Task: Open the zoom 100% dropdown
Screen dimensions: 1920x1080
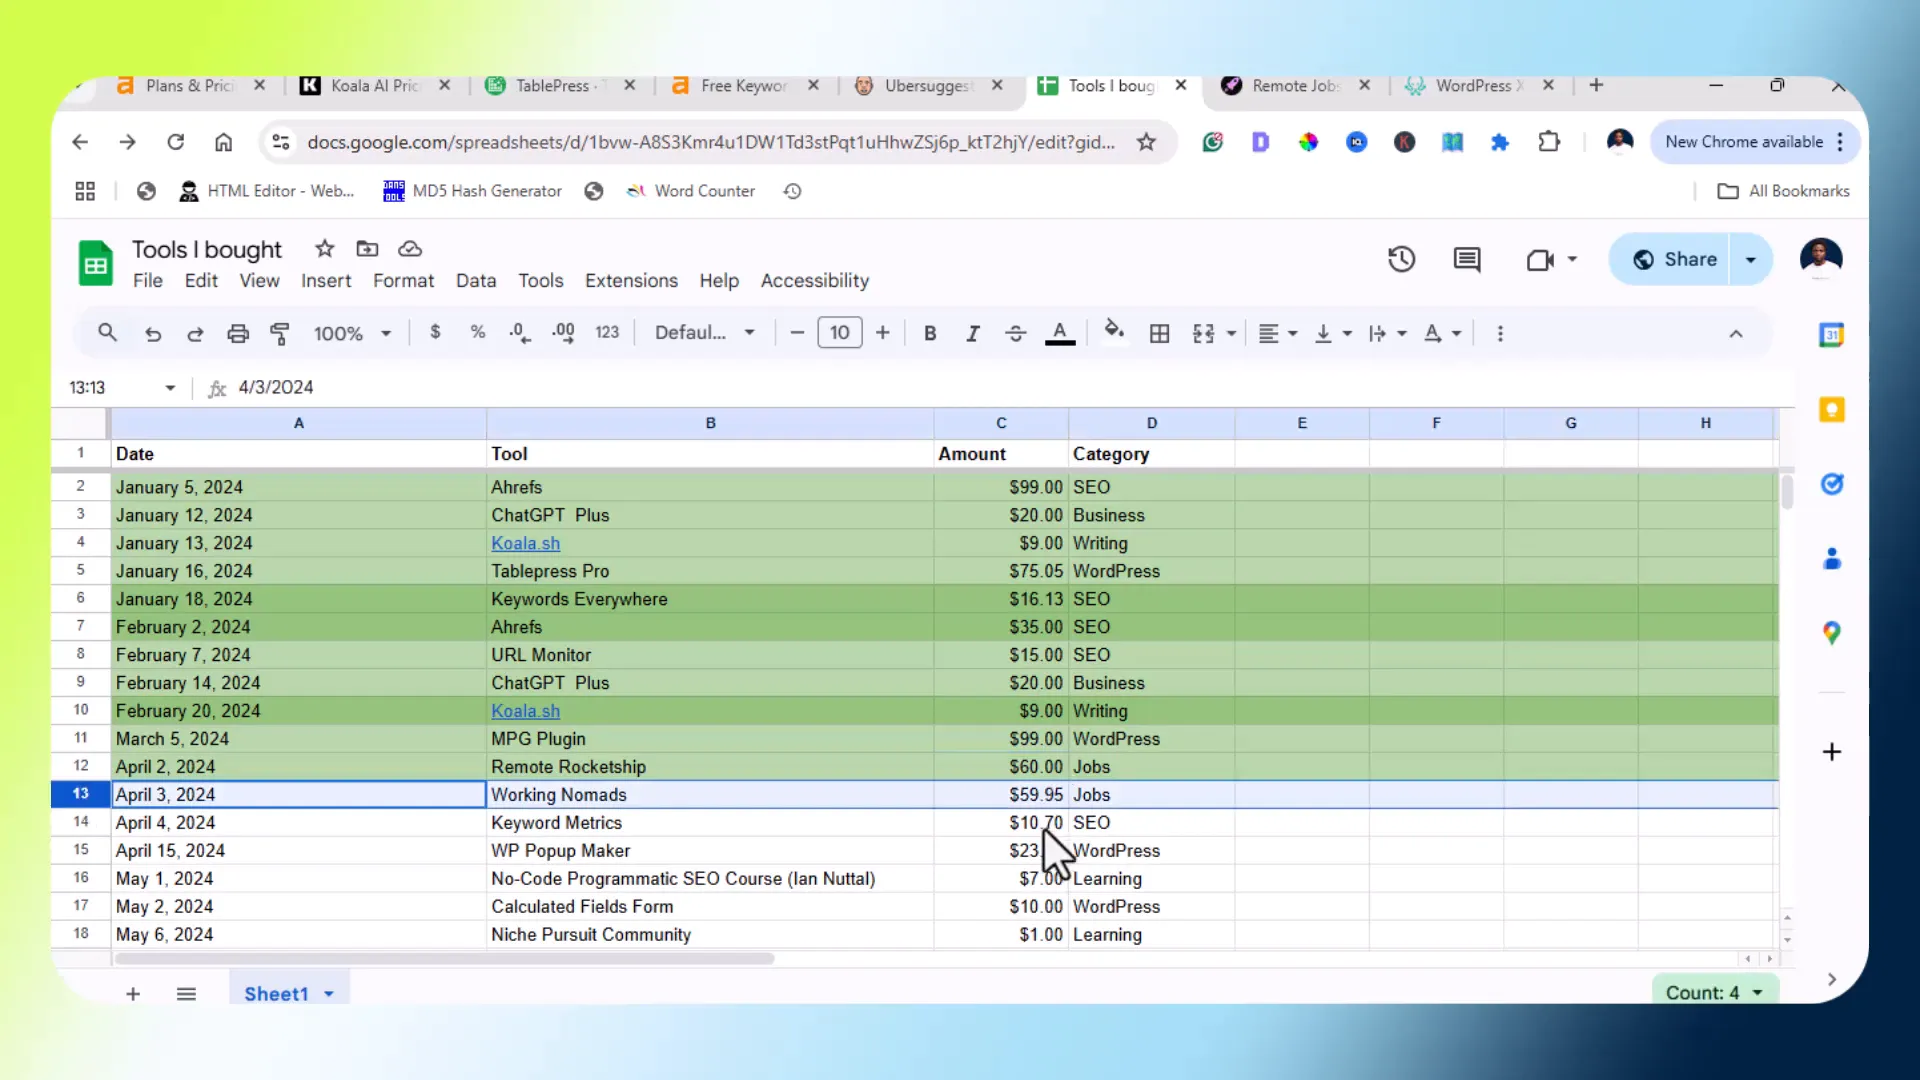Action: (x=352, y=334)
